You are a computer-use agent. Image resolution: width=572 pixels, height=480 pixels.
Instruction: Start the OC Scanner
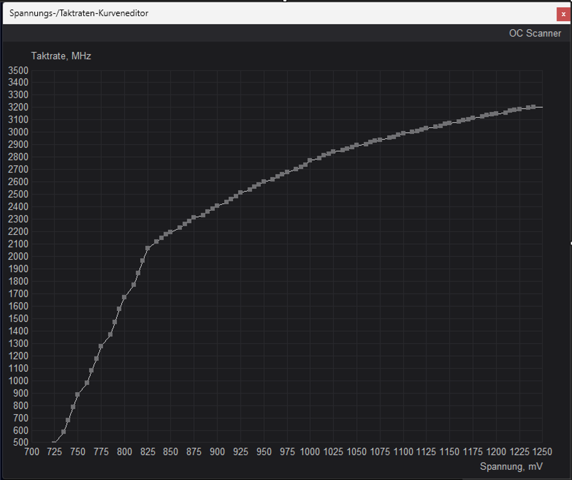pyautogui.click(x=535, y=33)
